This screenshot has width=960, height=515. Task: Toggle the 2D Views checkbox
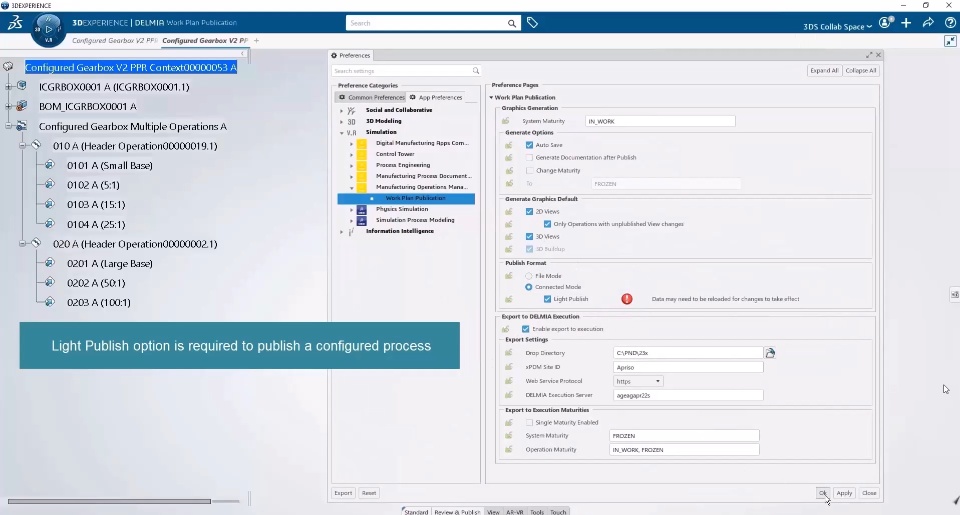point(530,211)
